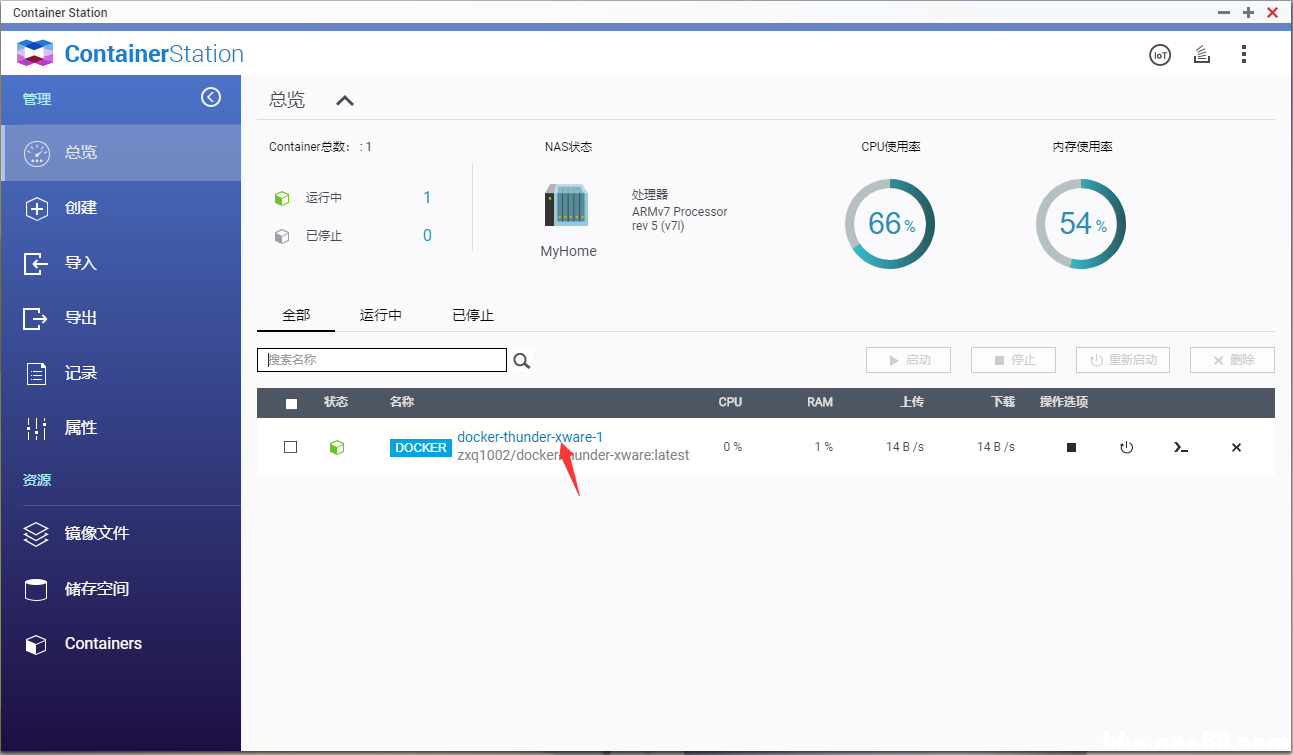Open the terminal console icon for the container
The image size is (1293, 755).
[x=1180, y=447]
